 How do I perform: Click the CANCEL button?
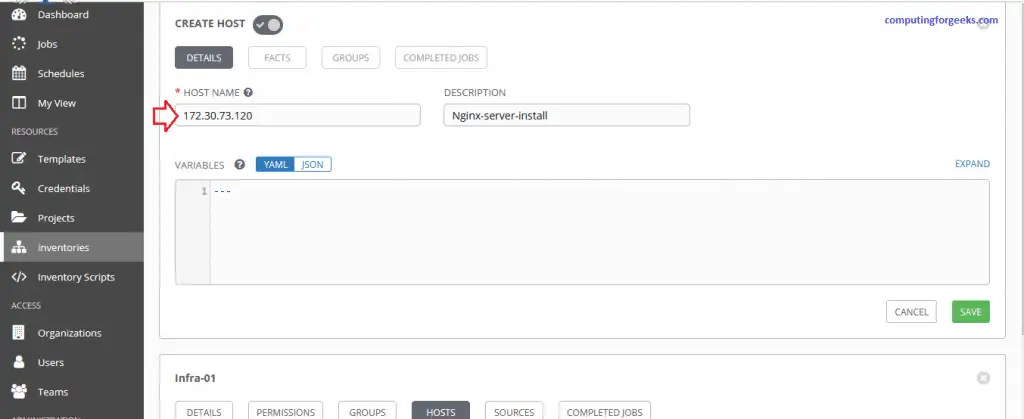coord(911,311)
